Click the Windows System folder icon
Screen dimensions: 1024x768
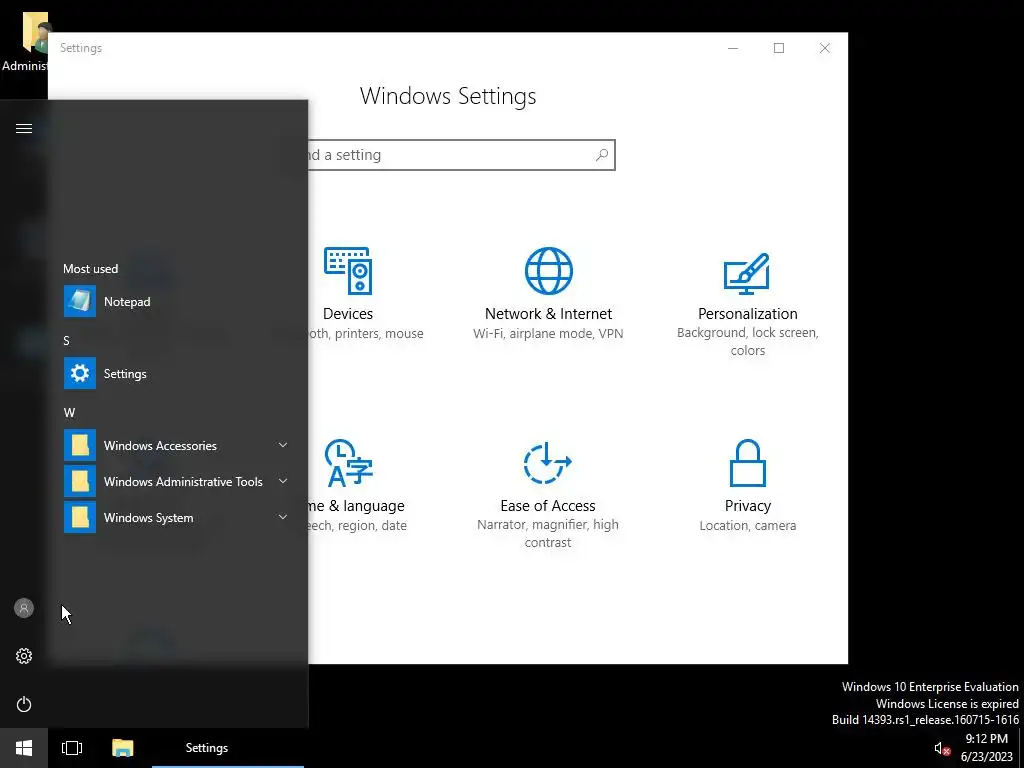coord(80,517)
